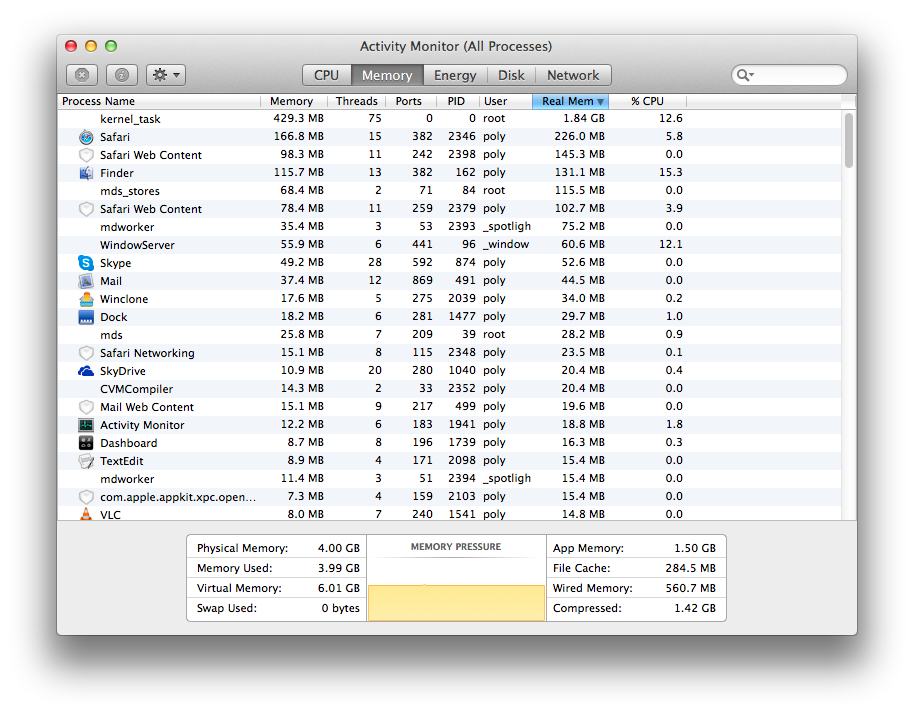This screenshot has width=914, height=714.
Task: Click the search magnifier dropdown icon
Action: point(745,75)
